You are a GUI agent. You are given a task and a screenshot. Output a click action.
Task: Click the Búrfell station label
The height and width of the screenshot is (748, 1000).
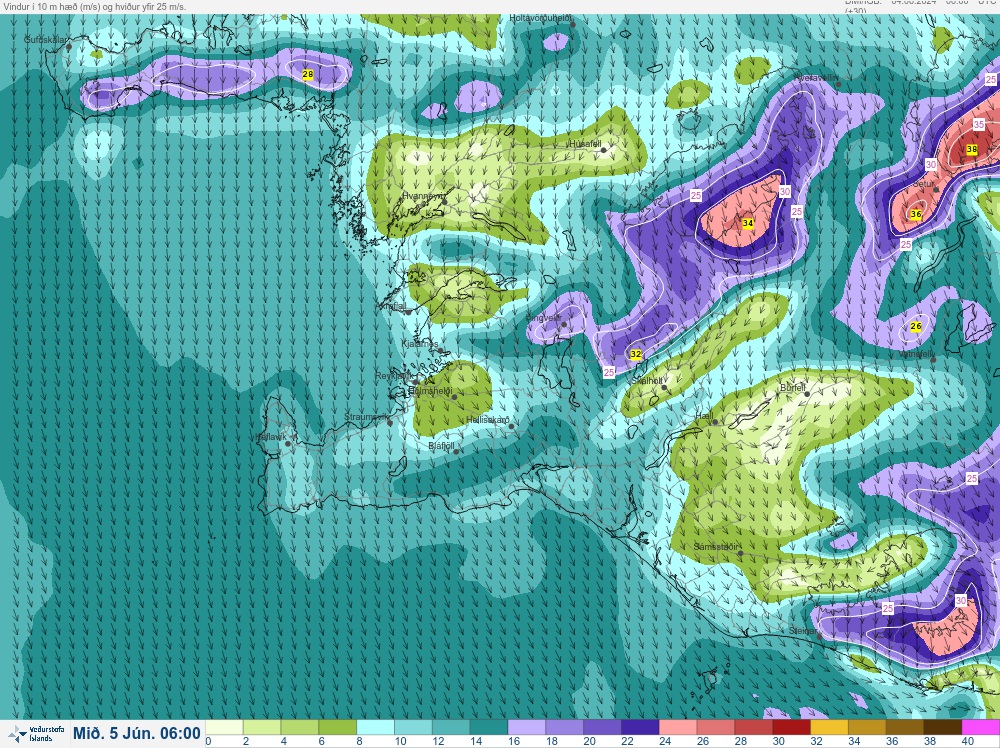point(793,387)
